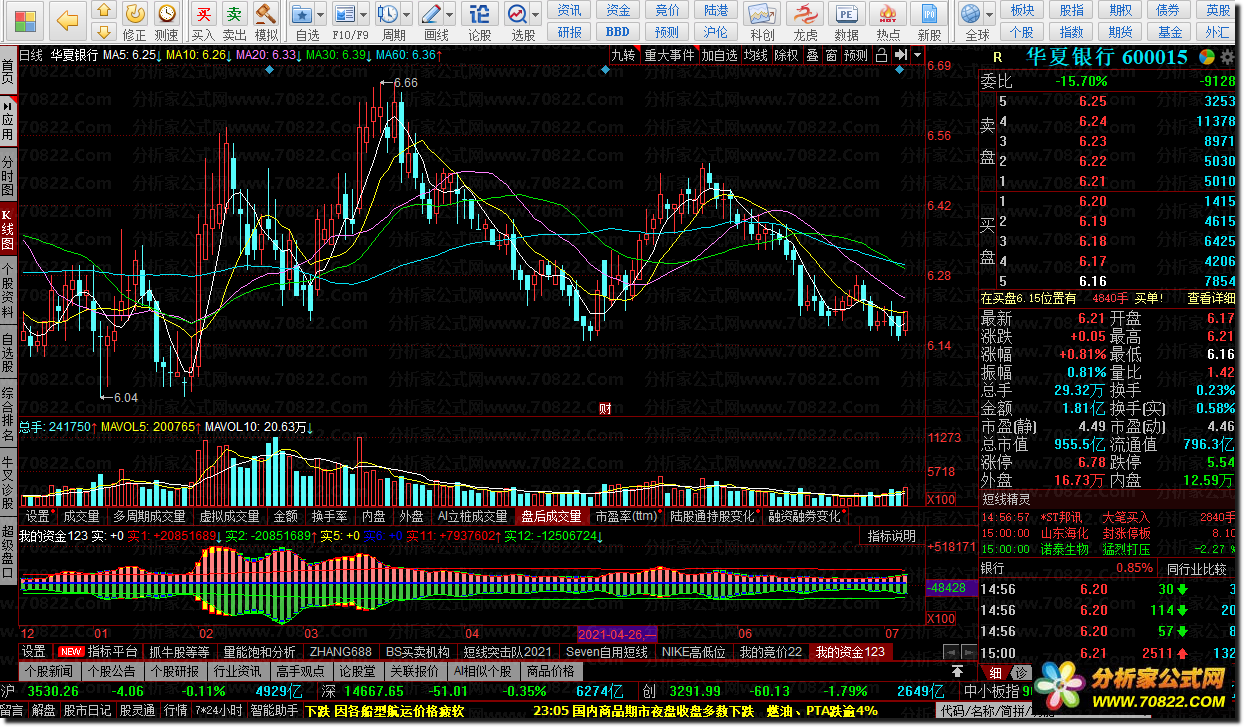Click the page-down yellow arrow icon

tap(104, 34)
